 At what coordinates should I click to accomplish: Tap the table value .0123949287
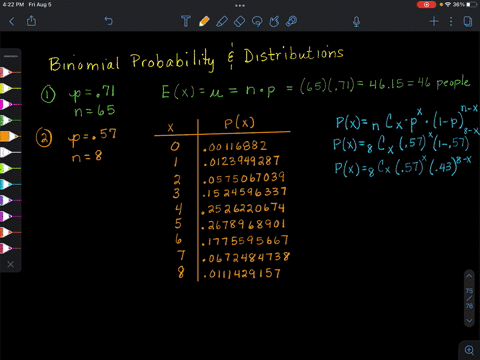click(241, 161)
